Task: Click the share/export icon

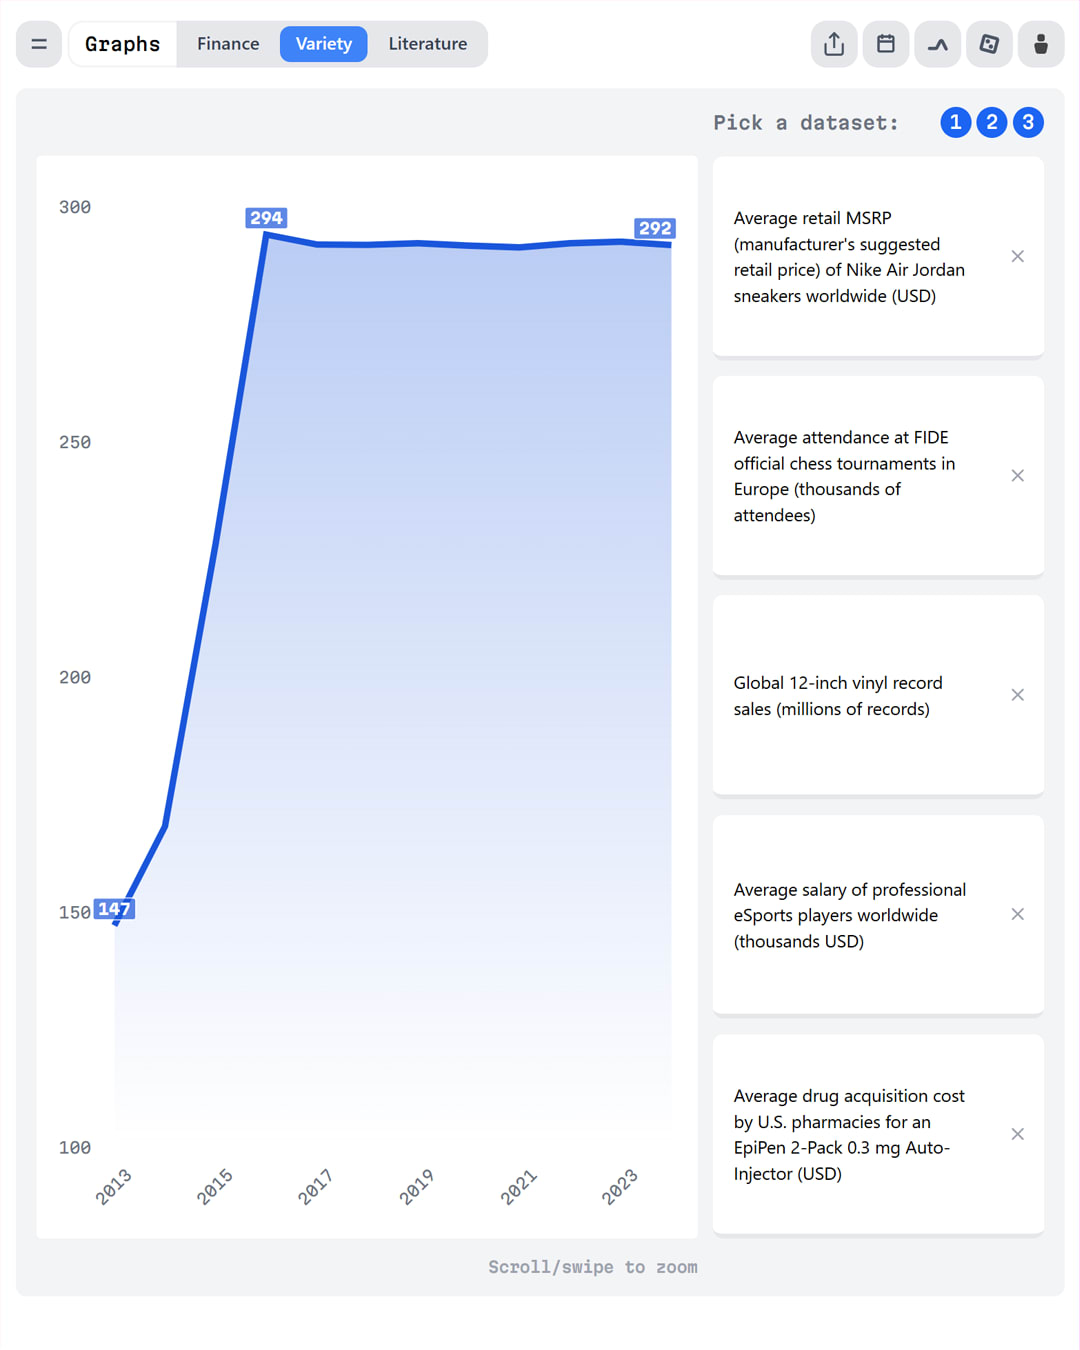Action: [x=833, y=44]
